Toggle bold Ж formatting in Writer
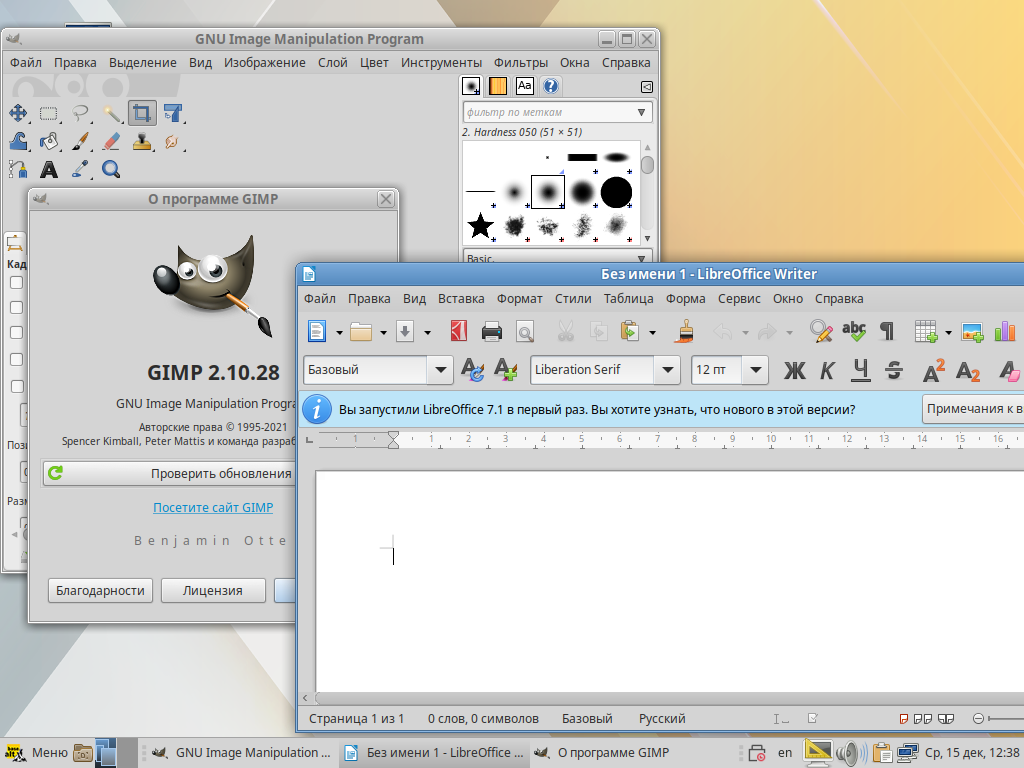Screen dimensions: 1024x768 [x=794, y=370]
